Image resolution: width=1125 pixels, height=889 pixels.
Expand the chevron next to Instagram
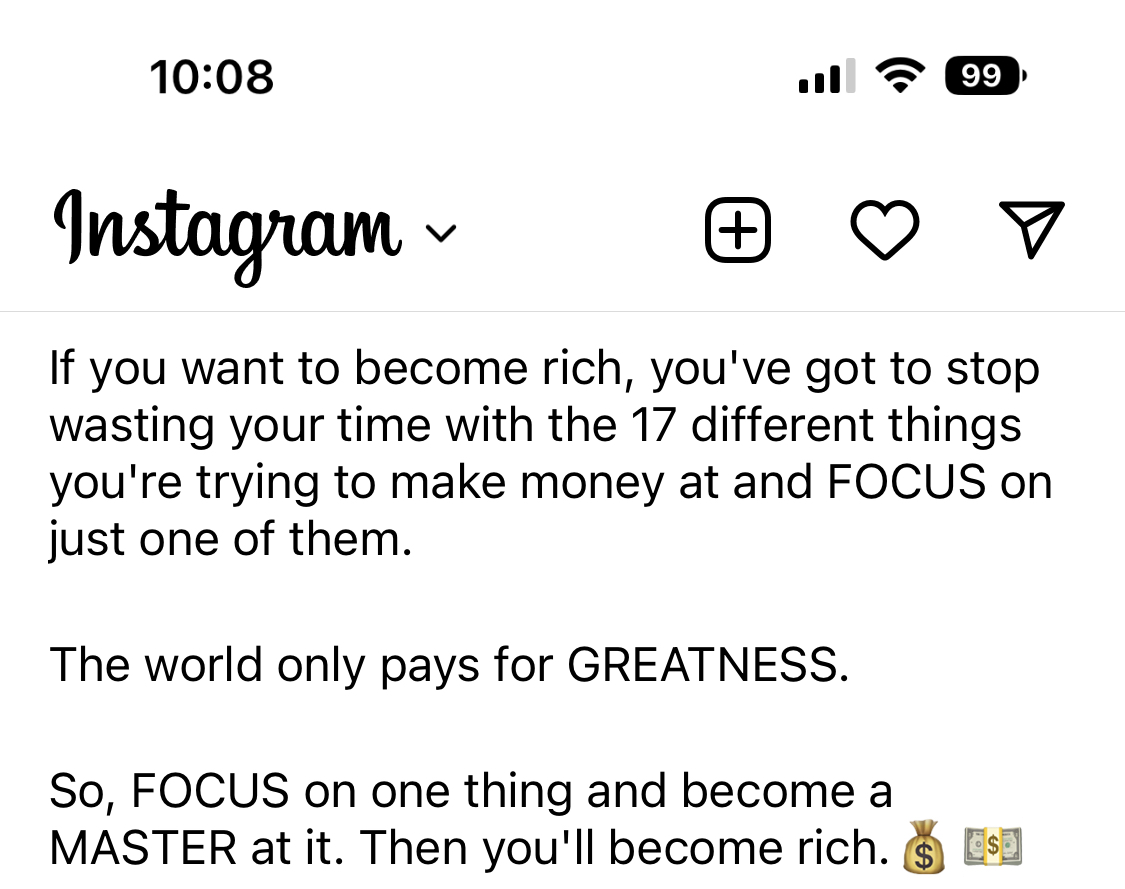click(441, 234)
